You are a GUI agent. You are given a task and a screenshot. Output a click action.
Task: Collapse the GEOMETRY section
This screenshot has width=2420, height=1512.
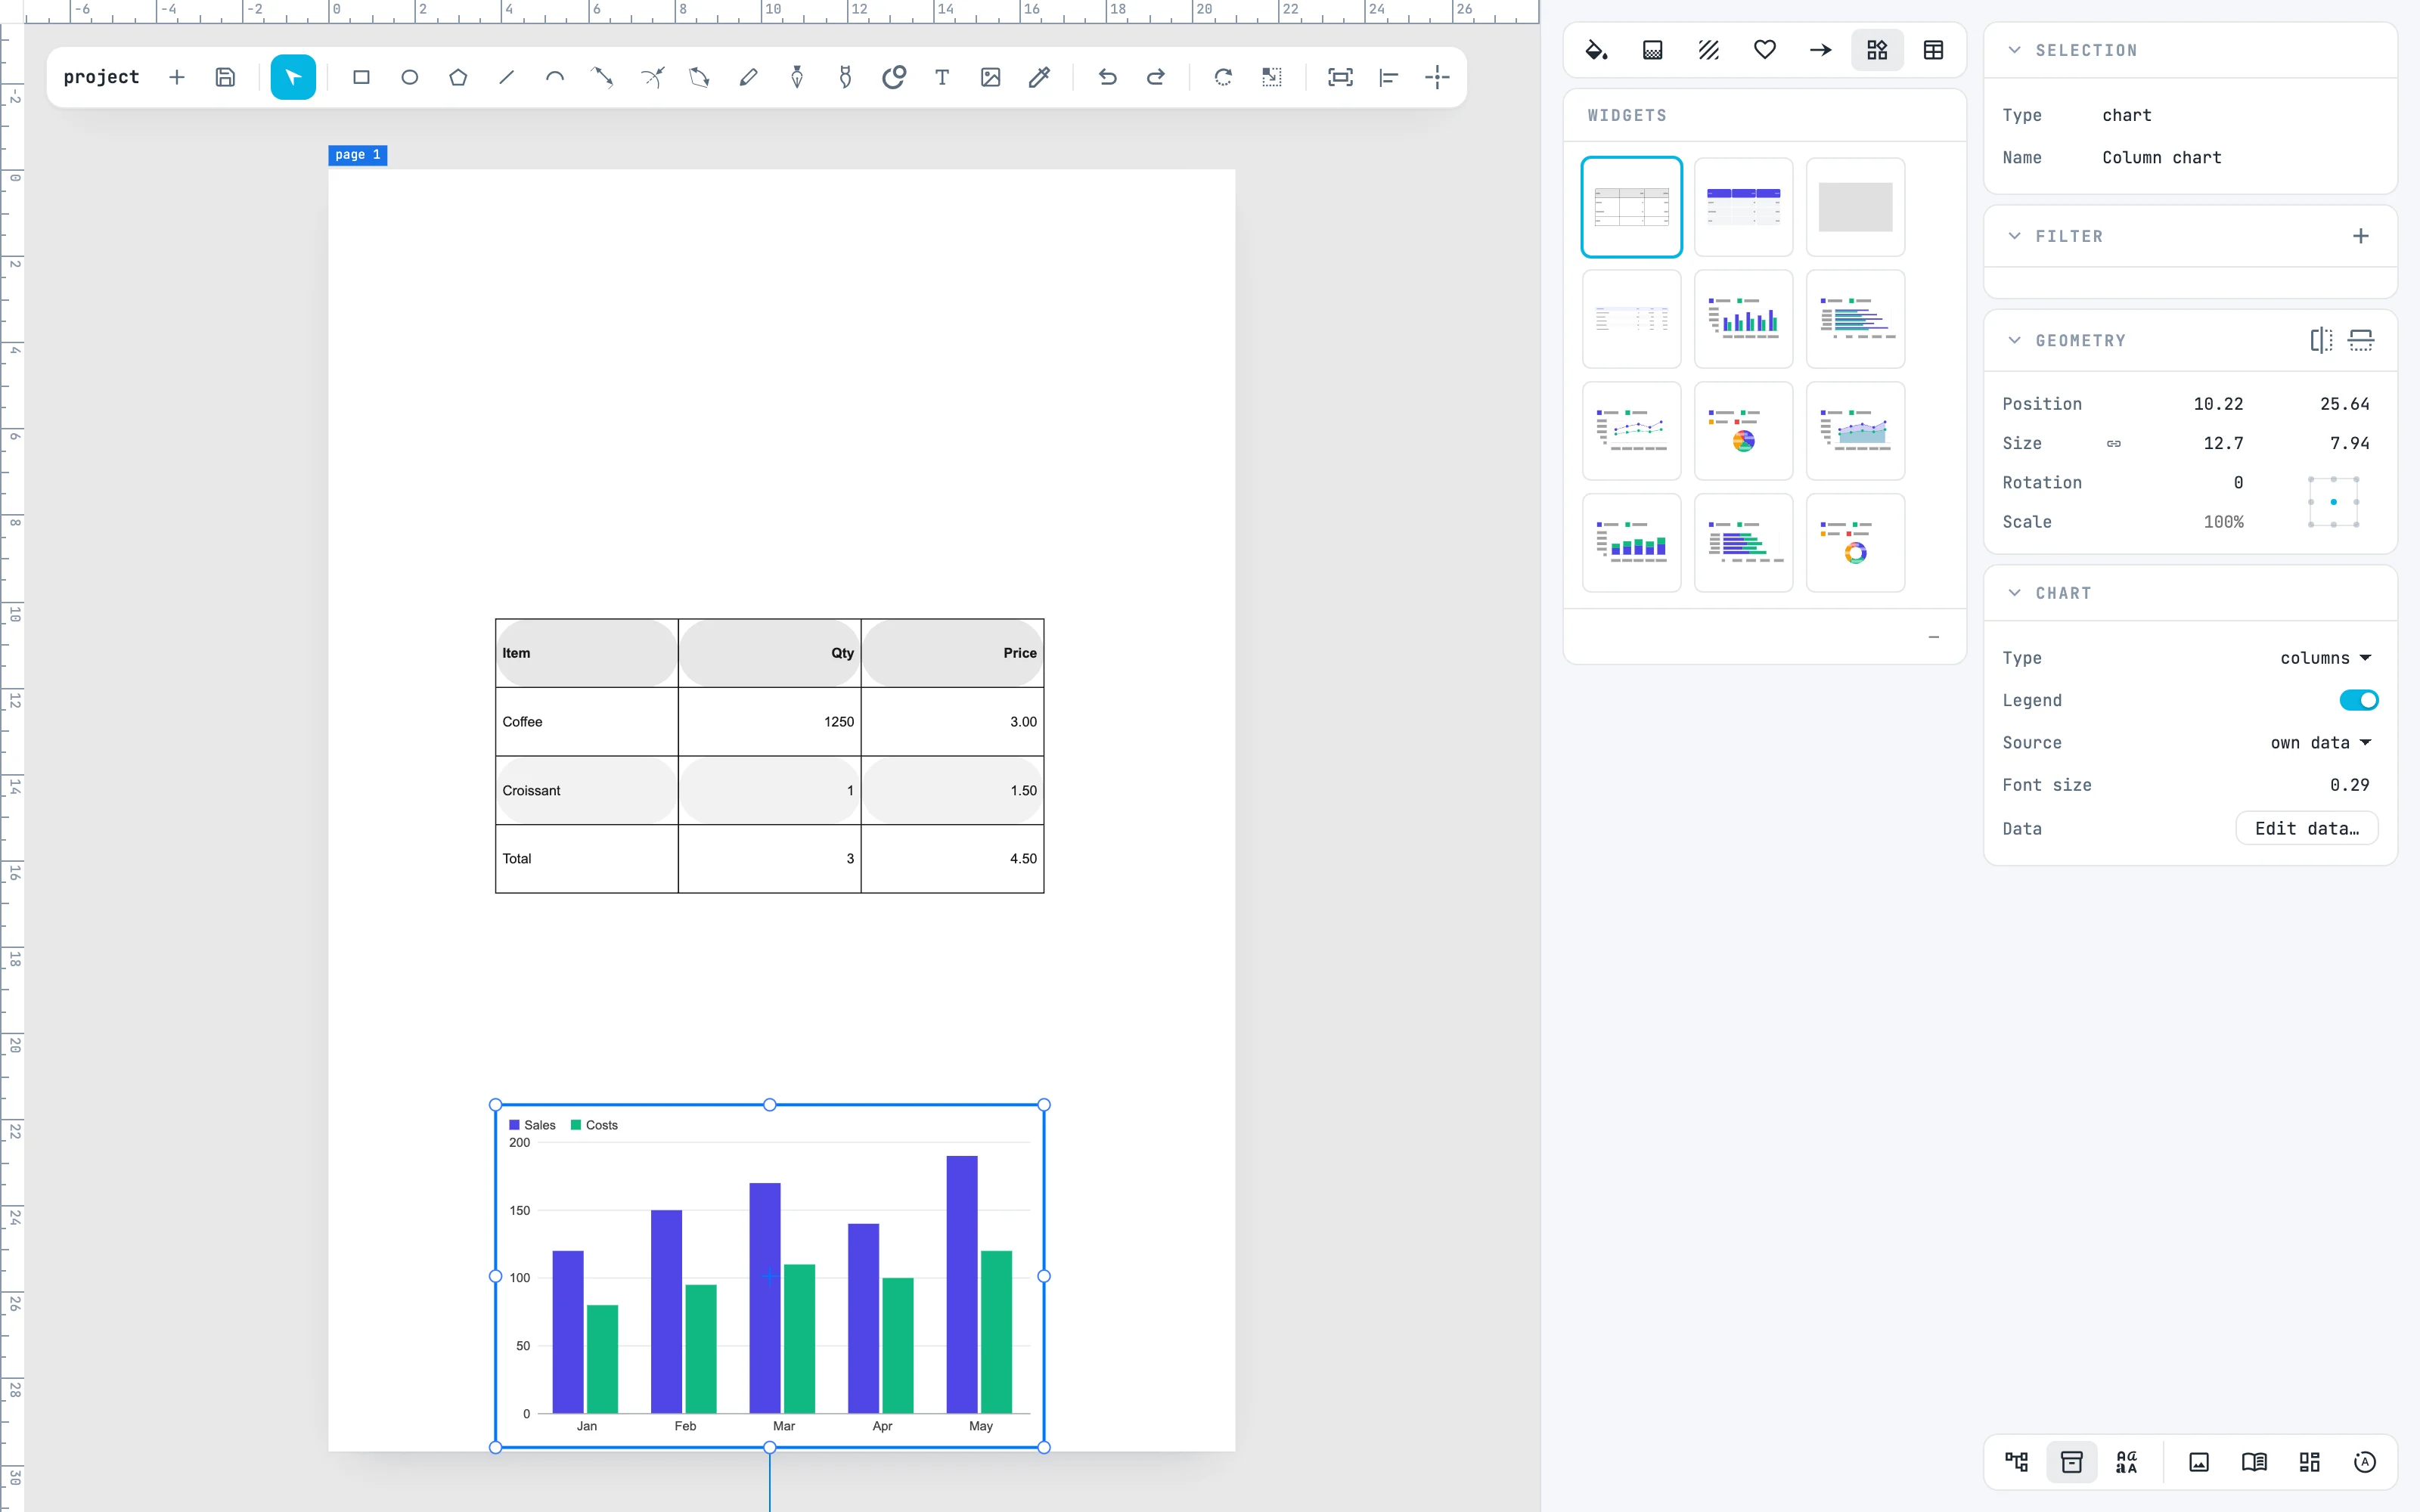pyautogui.click(x=2014, y=340)
